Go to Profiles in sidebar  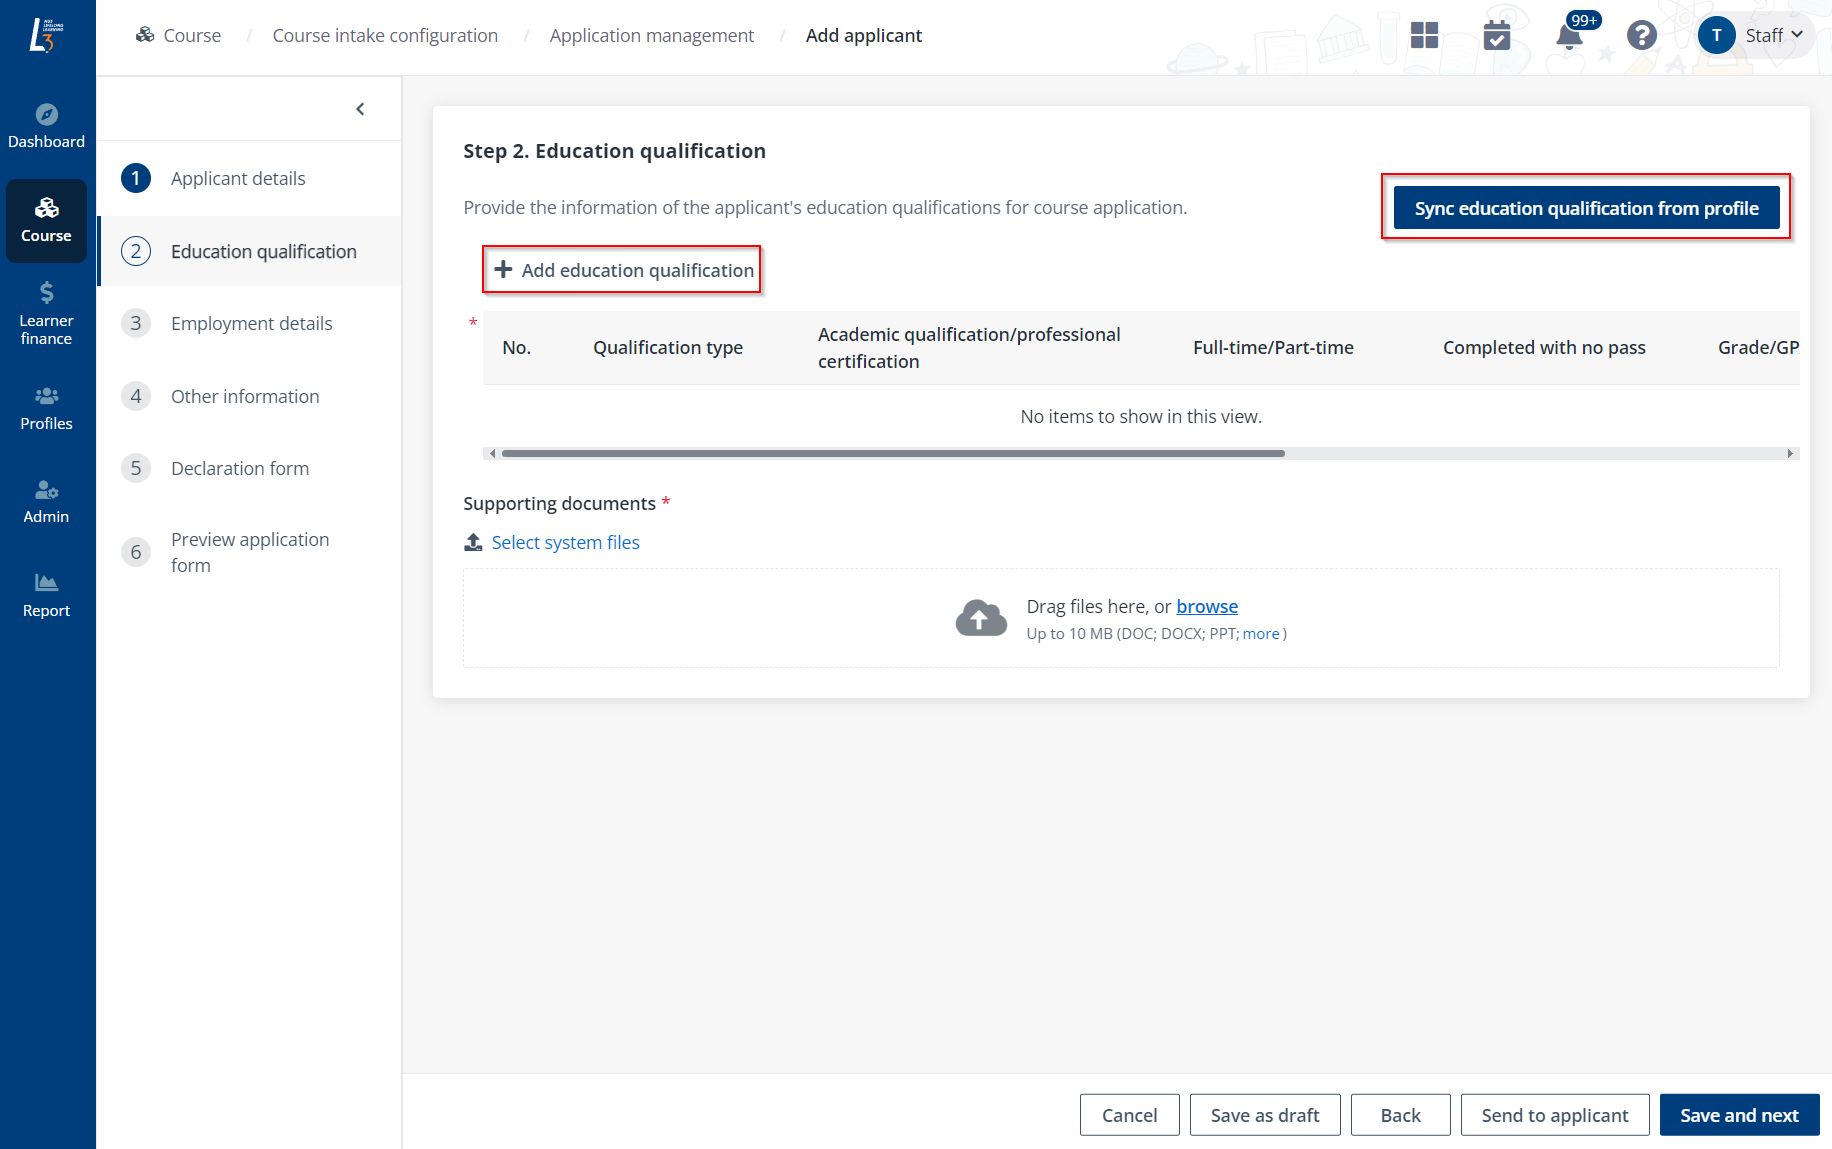46,408
